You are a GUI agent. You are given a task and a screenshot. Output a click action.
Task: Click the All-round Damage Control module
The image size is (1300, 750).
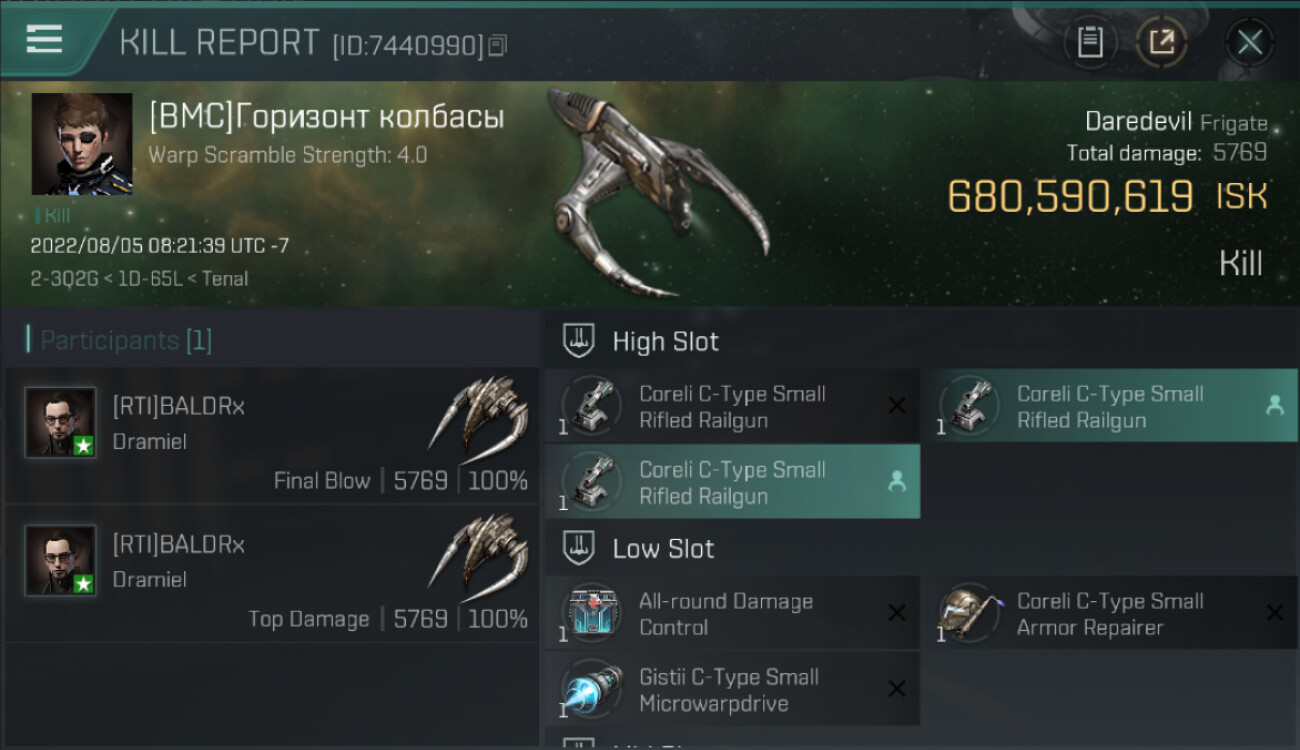pos(732,614)
